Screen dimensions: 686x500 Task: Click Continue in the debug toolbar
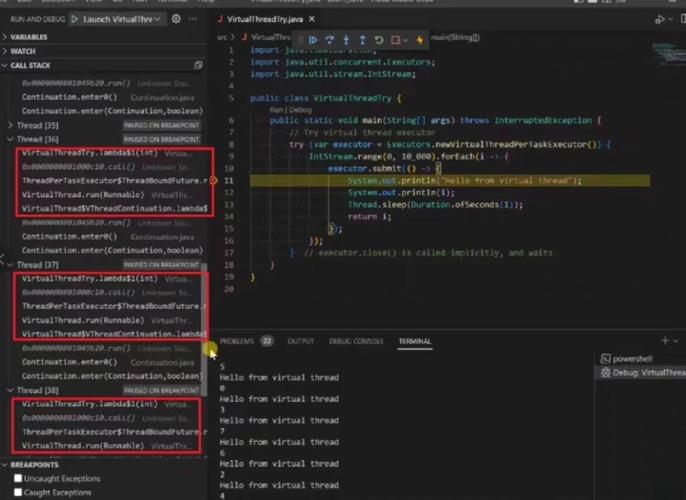coord(313,40)
